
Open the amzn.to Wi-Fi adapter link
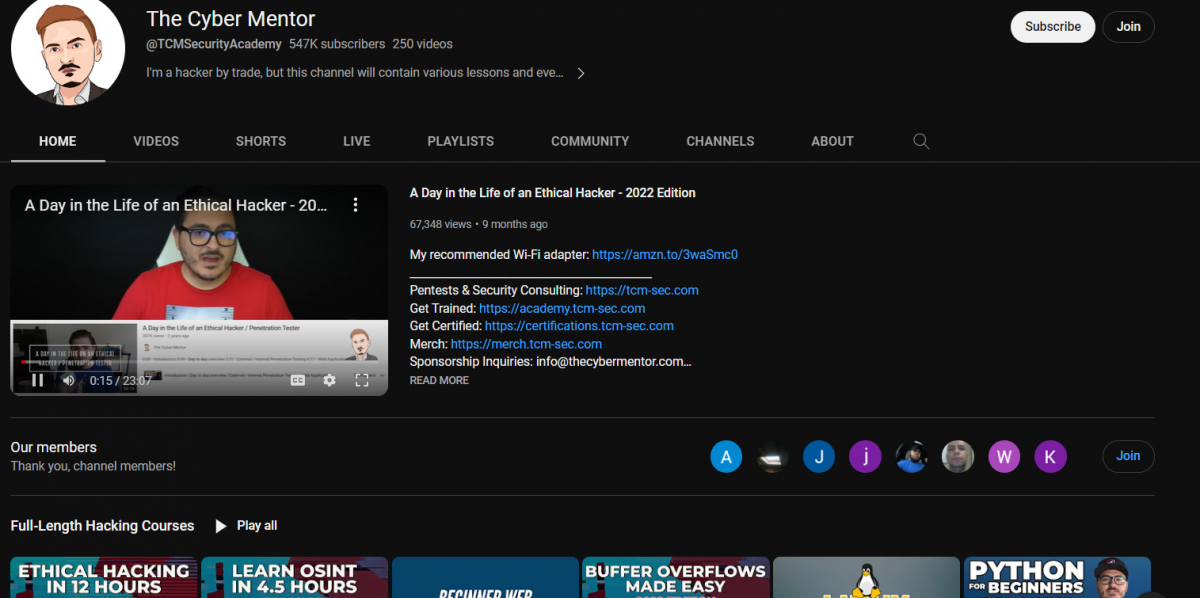[665, 255]
